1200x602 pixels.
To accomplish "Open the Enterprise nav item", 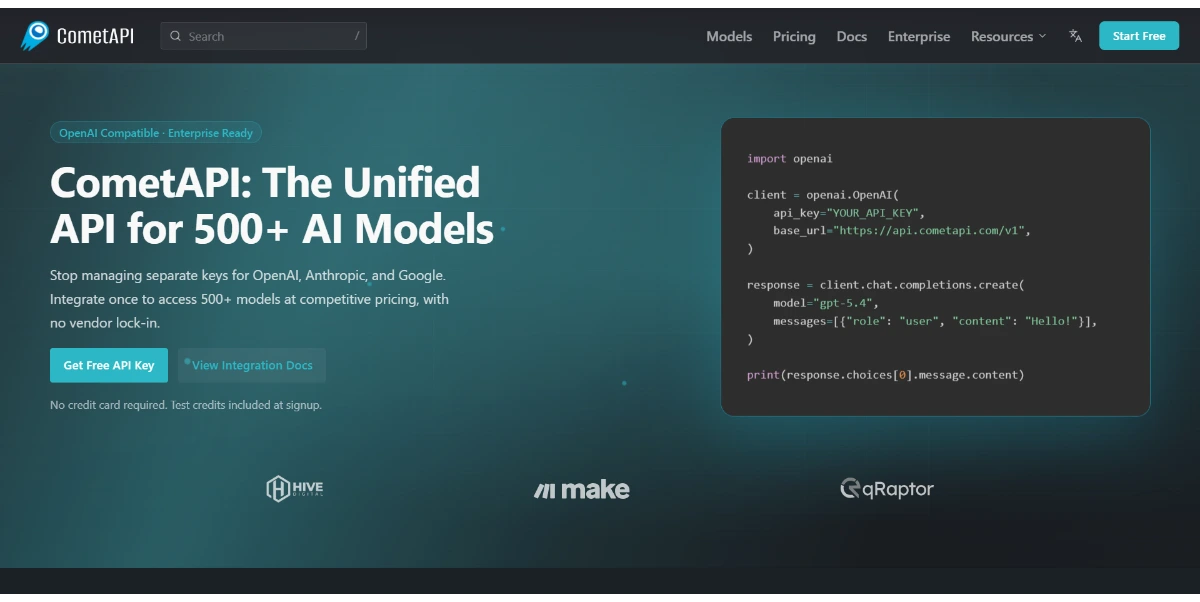I will point(919,36).
